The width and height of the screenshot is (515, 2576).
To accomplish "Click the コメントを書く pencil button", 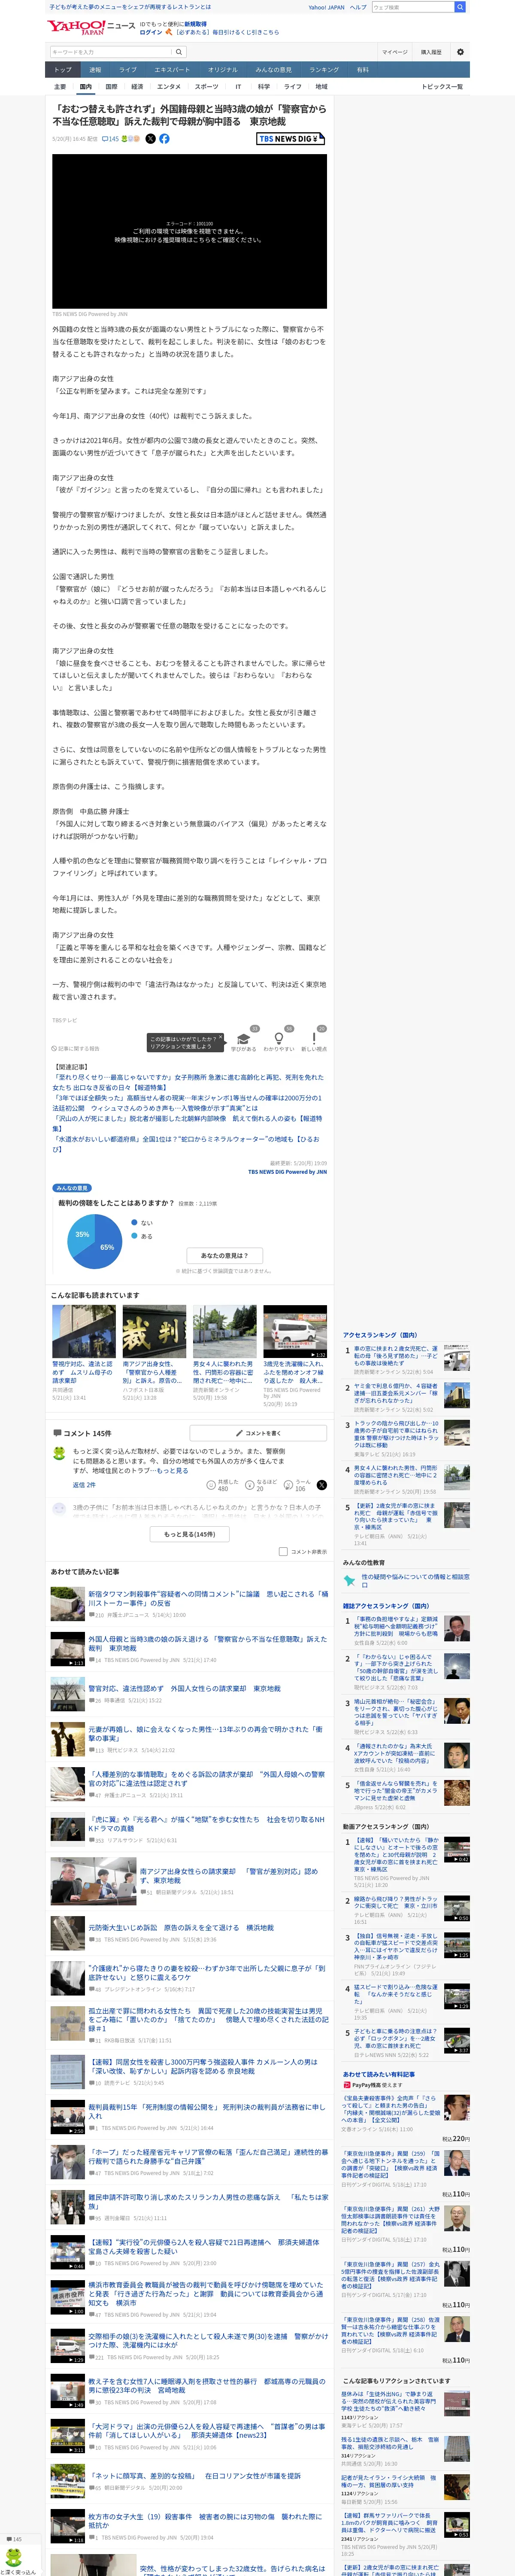I will [258, 1433].
